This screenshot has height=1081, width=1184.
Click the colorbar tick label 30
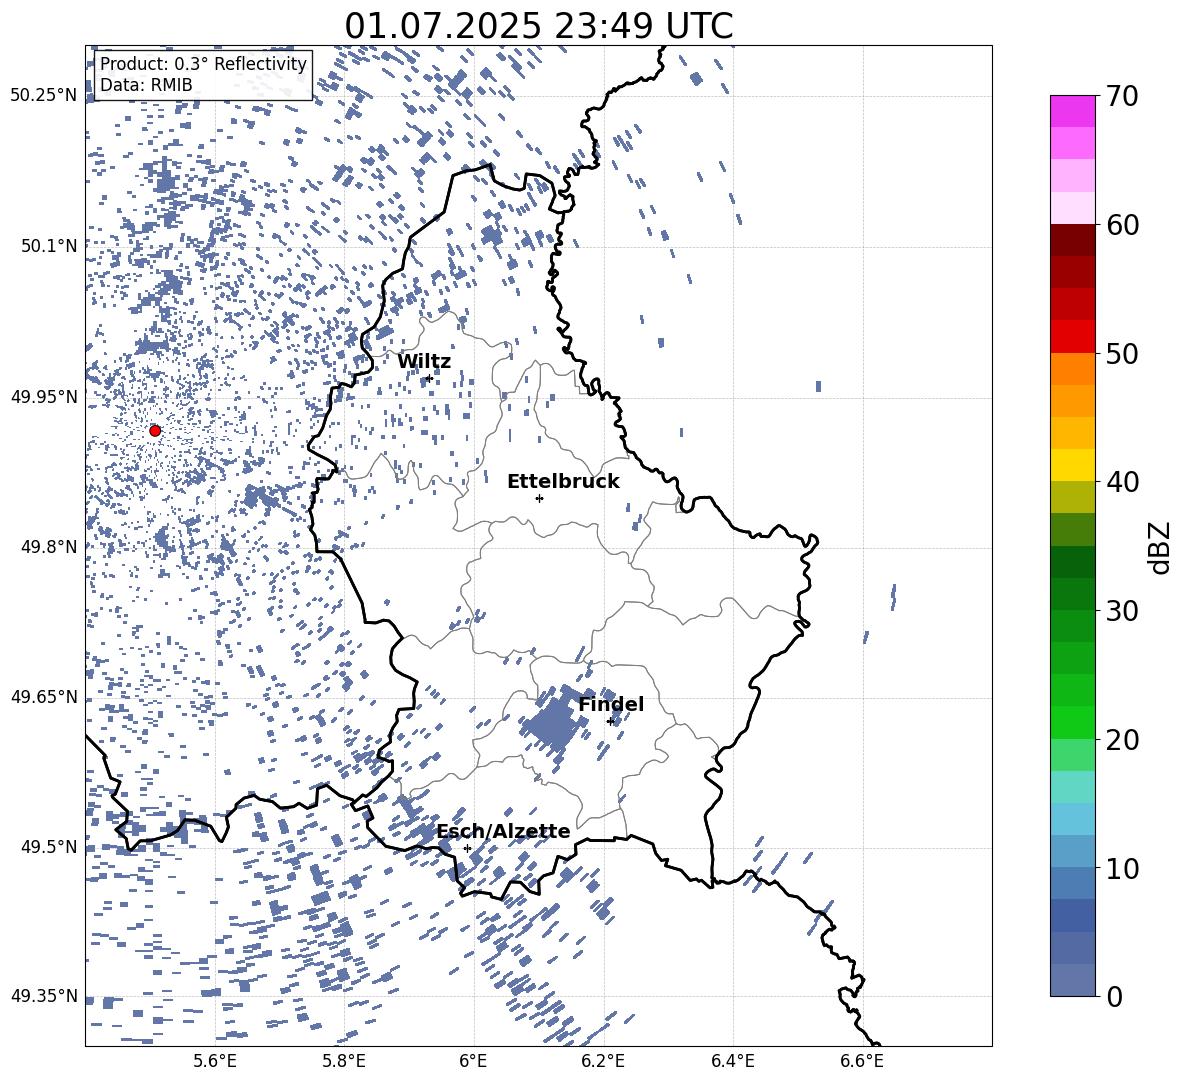pyautogui.click(x=1121, y=611)
